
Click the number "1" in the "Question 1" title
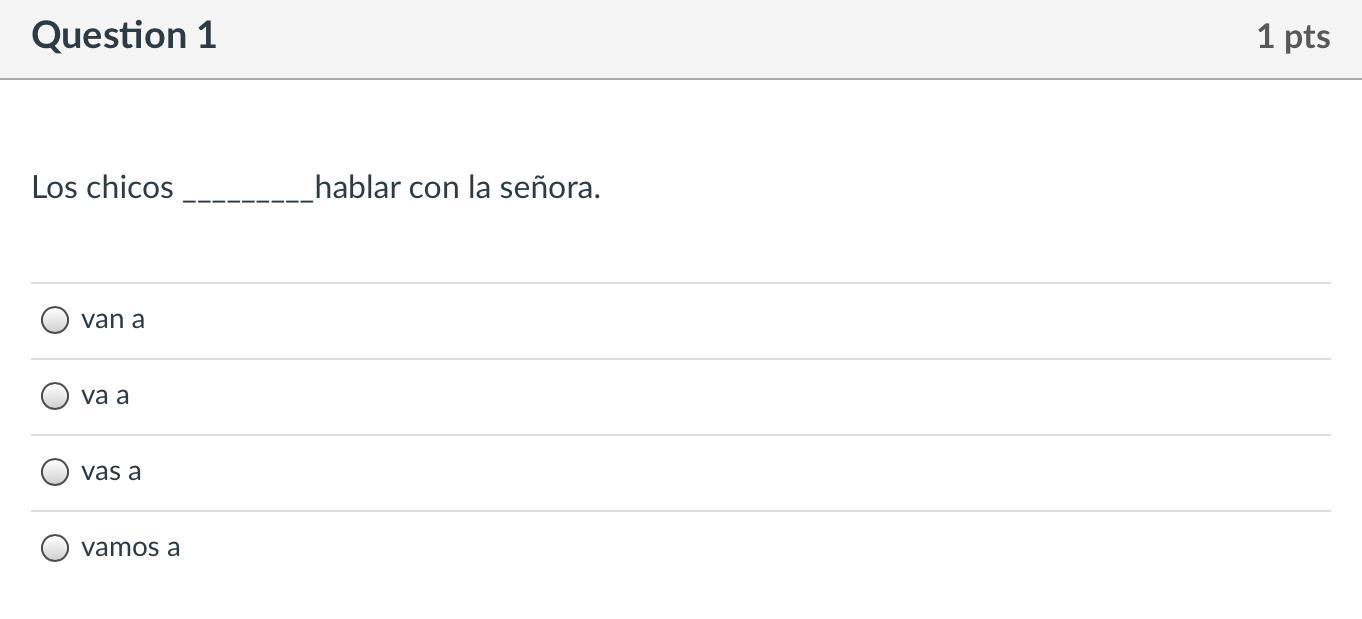point(206,36)
